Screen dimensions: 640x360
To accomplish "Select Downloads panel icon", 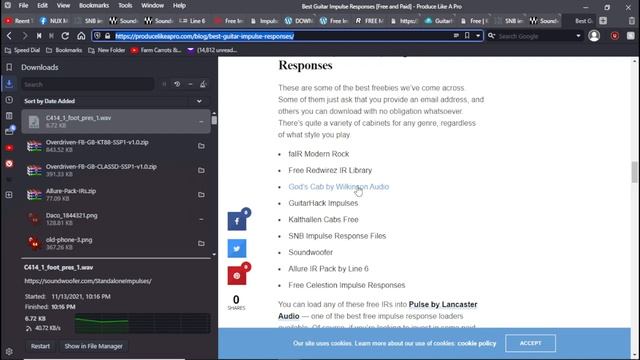I will (9, 84).
